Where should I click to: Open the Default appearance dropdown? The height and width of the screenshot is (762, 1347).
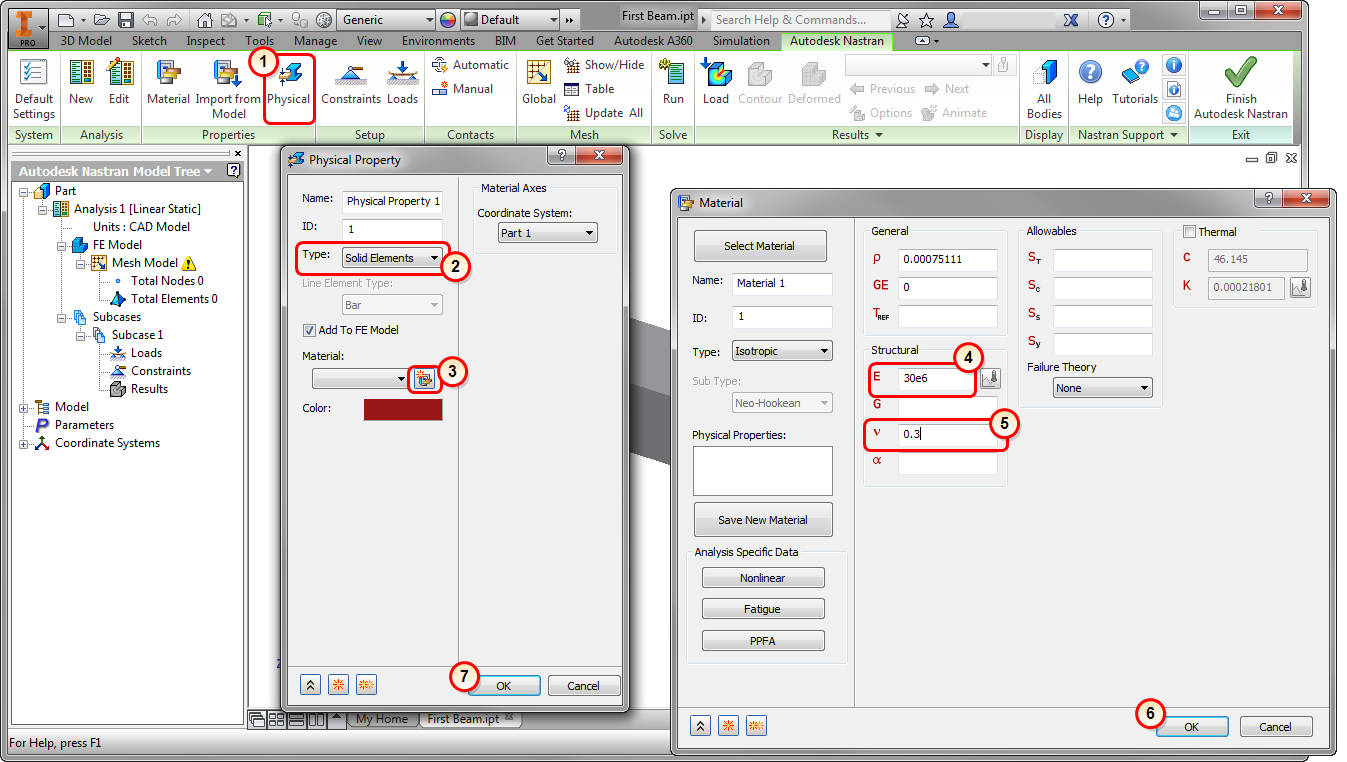coord(510,19)
